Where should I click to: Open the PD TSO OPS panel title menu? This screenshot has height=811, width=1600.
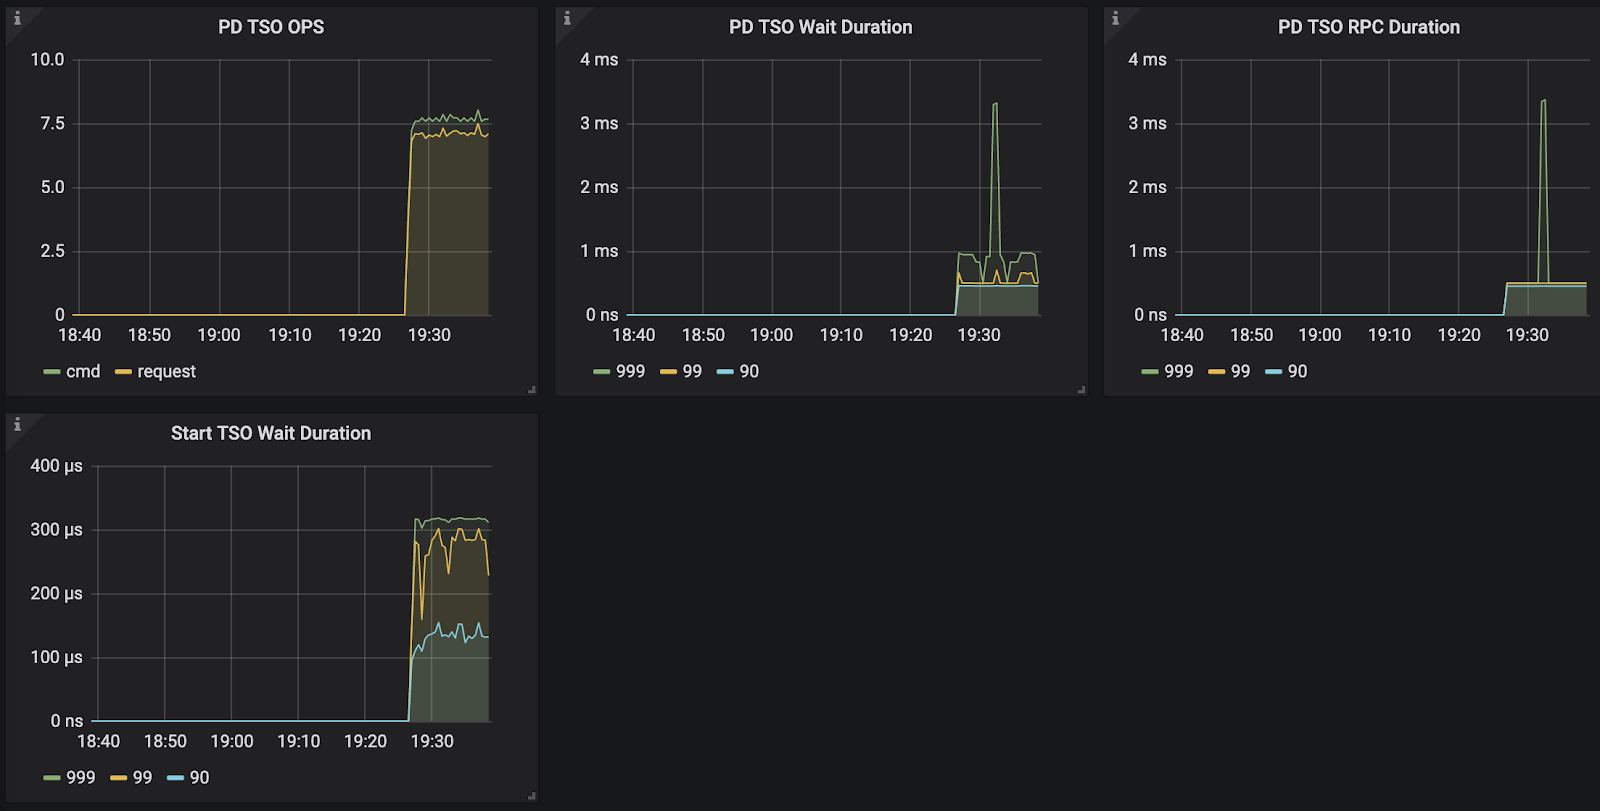[271, 27]
